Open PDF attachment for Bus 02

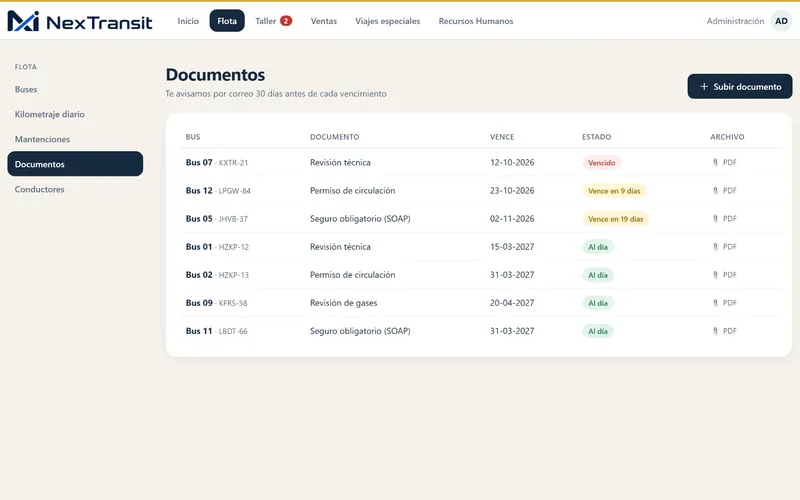(x=724, y=274)
